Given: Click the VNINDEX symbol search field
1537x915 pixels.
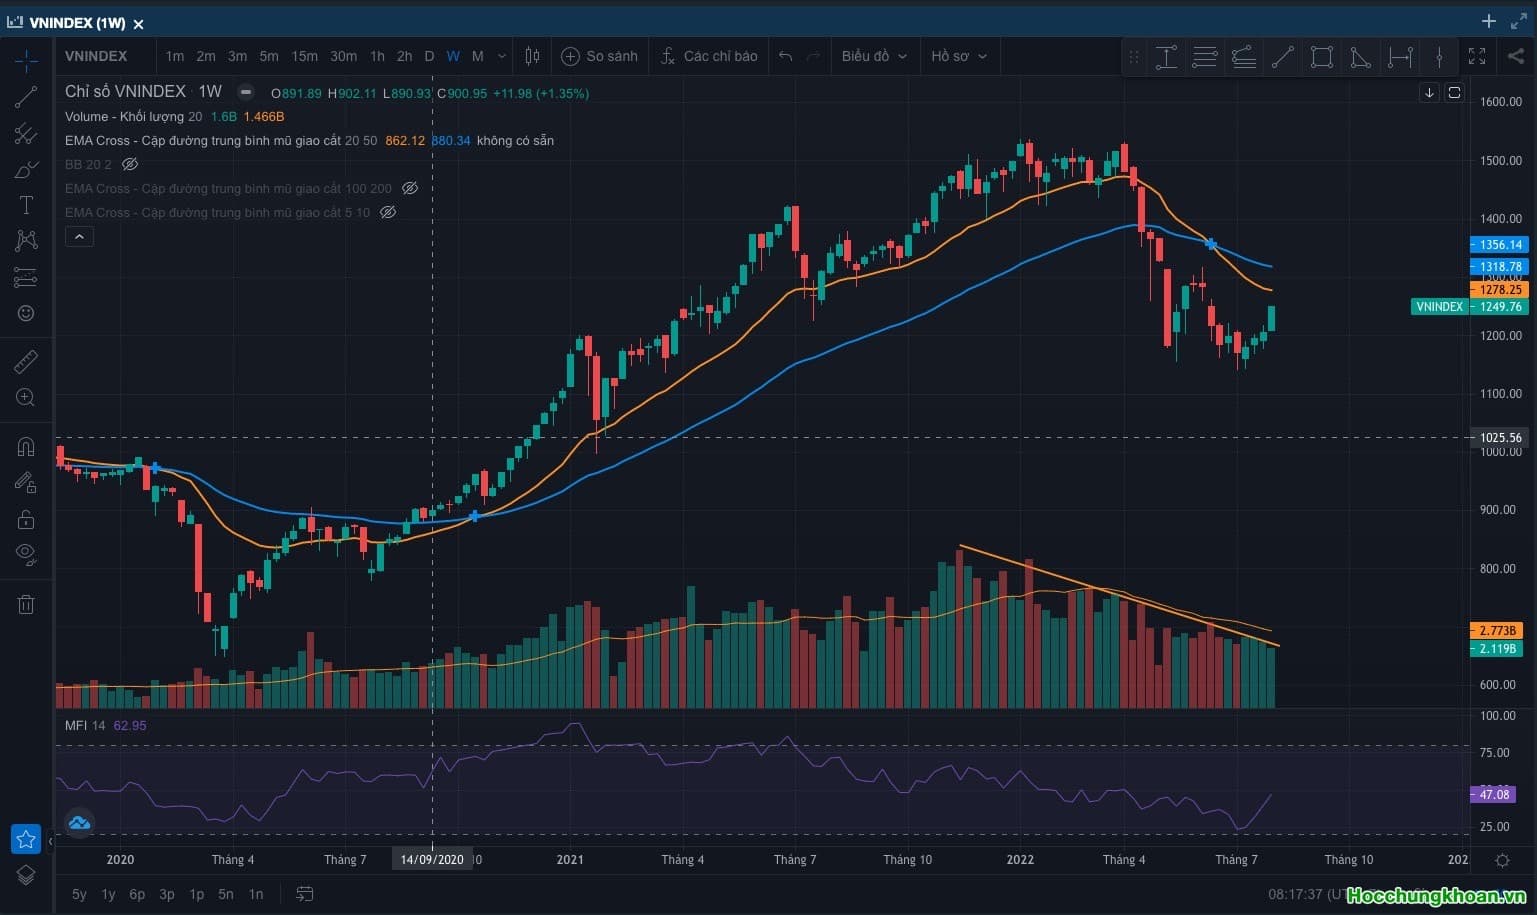Looking at the screenshot, I should click(96, 56).
